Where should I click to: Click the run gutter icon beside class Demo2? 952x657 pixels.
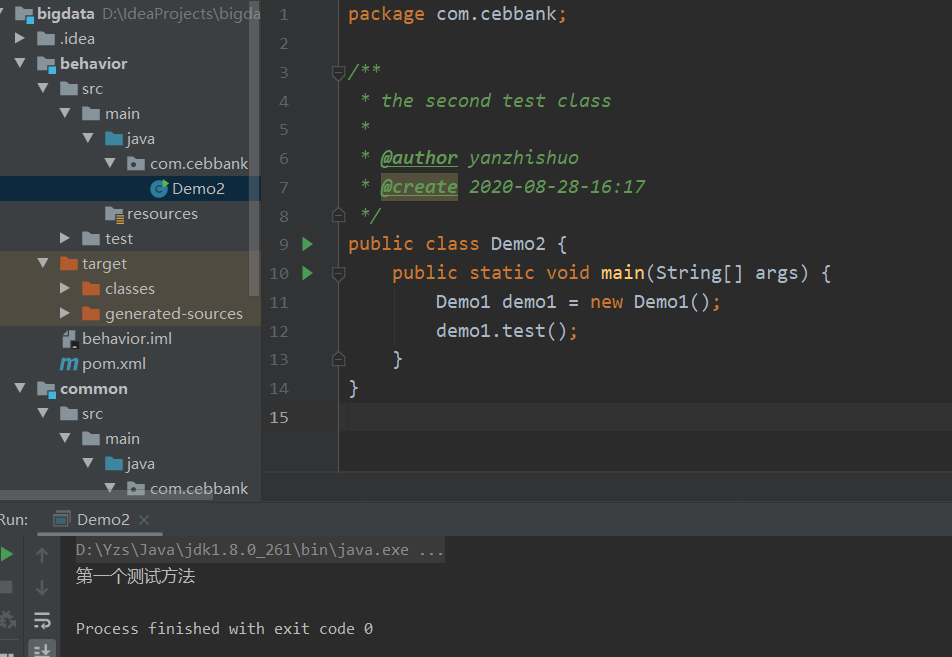pyautogui.click(x=308, y=244)
